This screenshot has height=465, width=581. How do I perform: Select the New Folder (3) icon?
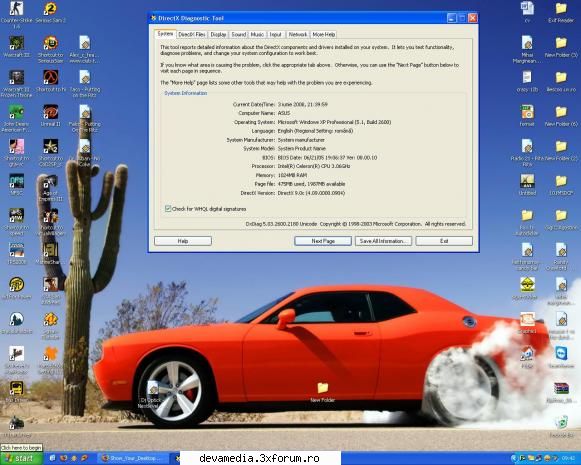[x=561, y=43]
